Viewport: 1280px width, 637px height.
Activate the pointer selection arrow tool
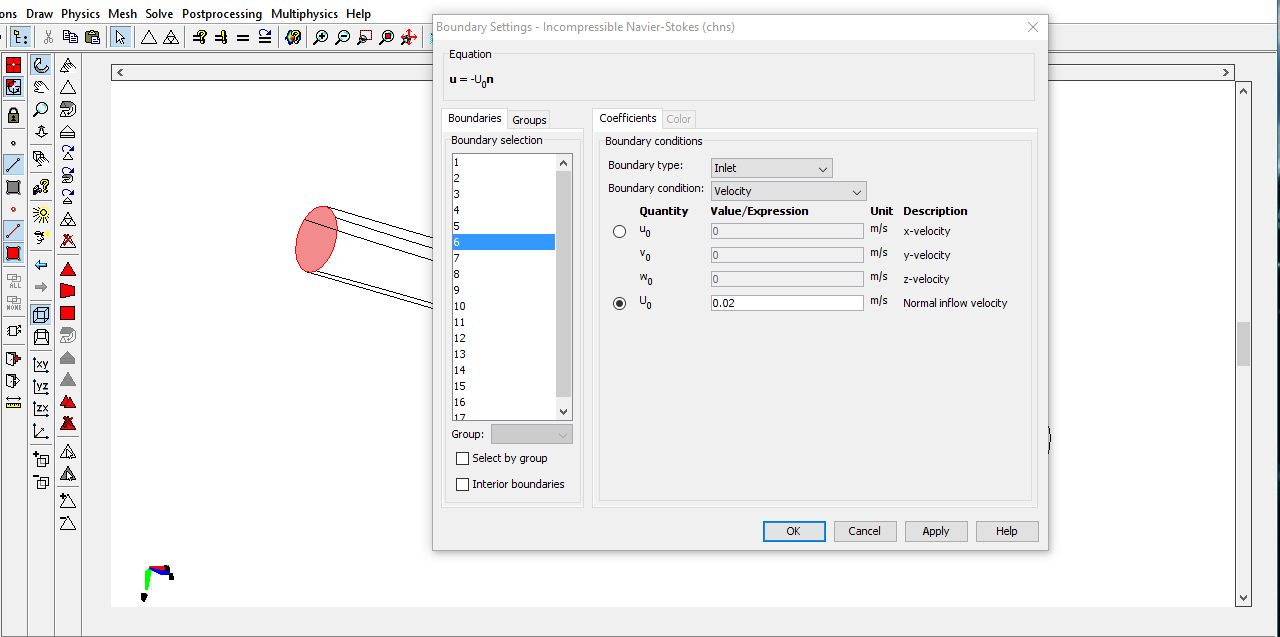pos(120,37)
